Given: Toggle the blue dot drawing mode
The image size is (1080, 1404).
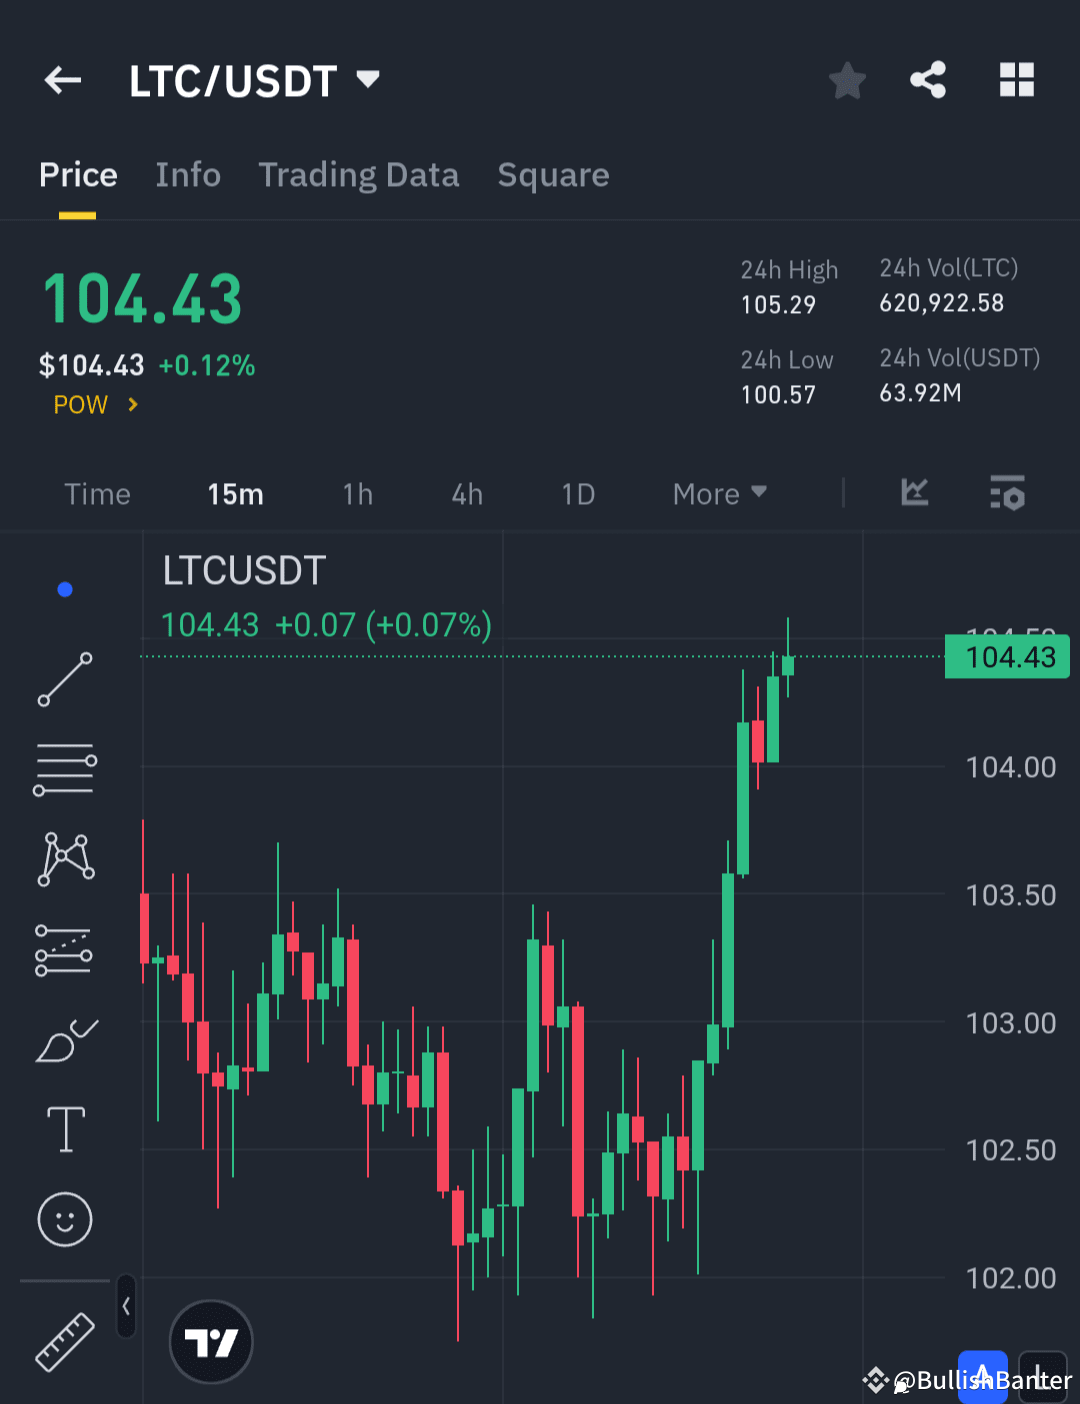Looking at the screenshot, I should click(x=64, y=589).
